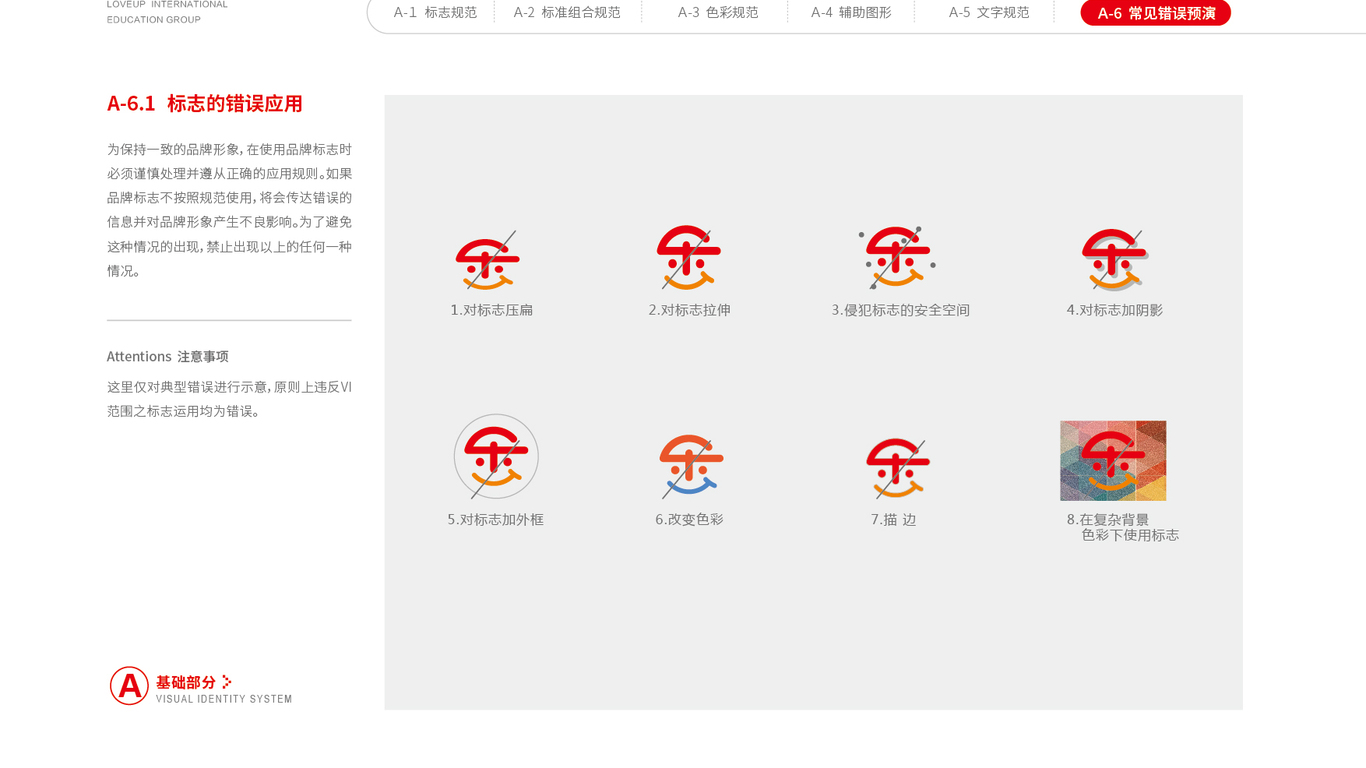Viewport: 1366px width, 768px height.
Task: Click the VISUAL IDENTITY SYSTEM text
Action: pyautogui.click(x=224, y=699)
